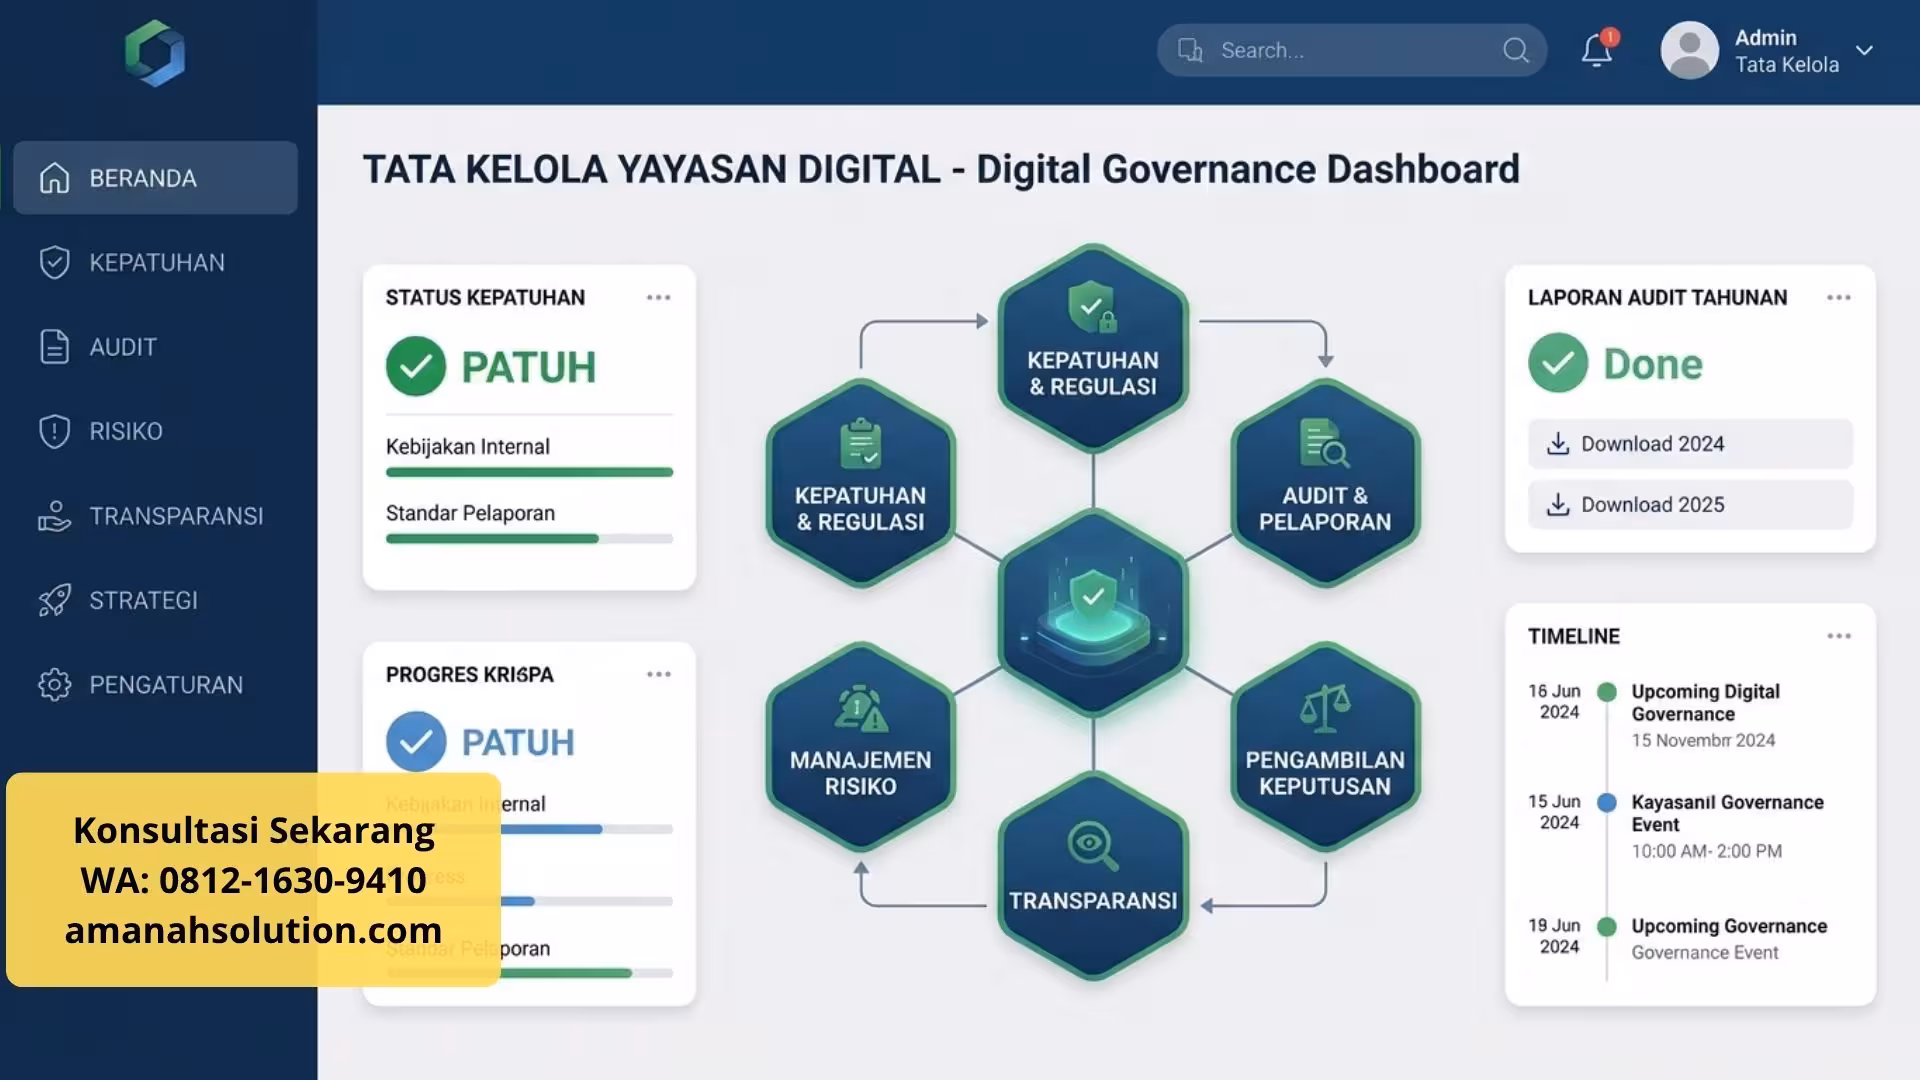Select PENGAMBILAN KEPUTUSAN hexagon
The height and width of the screenshot is (1080, 1920).
[x=1325, y=747]
